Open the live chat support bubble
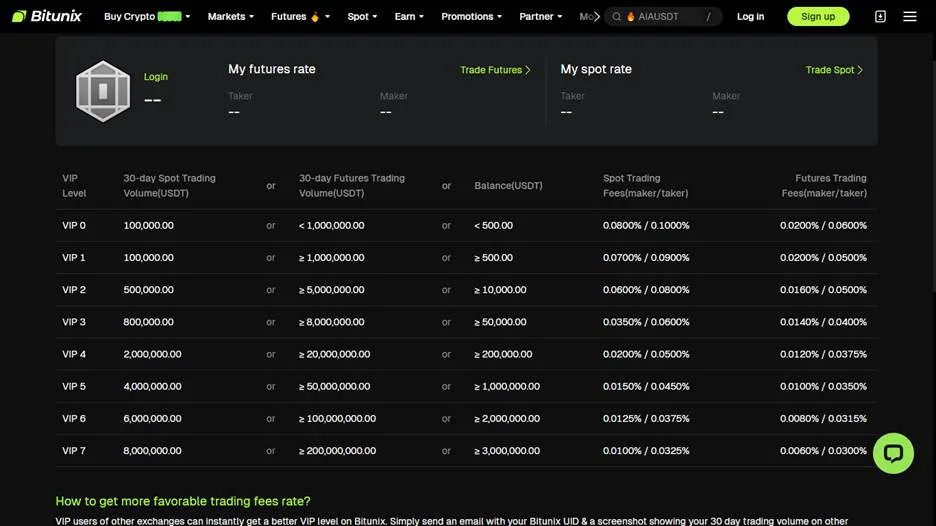Image resolution: width=936 pixels, height=526 pixels. pos(893,454)
